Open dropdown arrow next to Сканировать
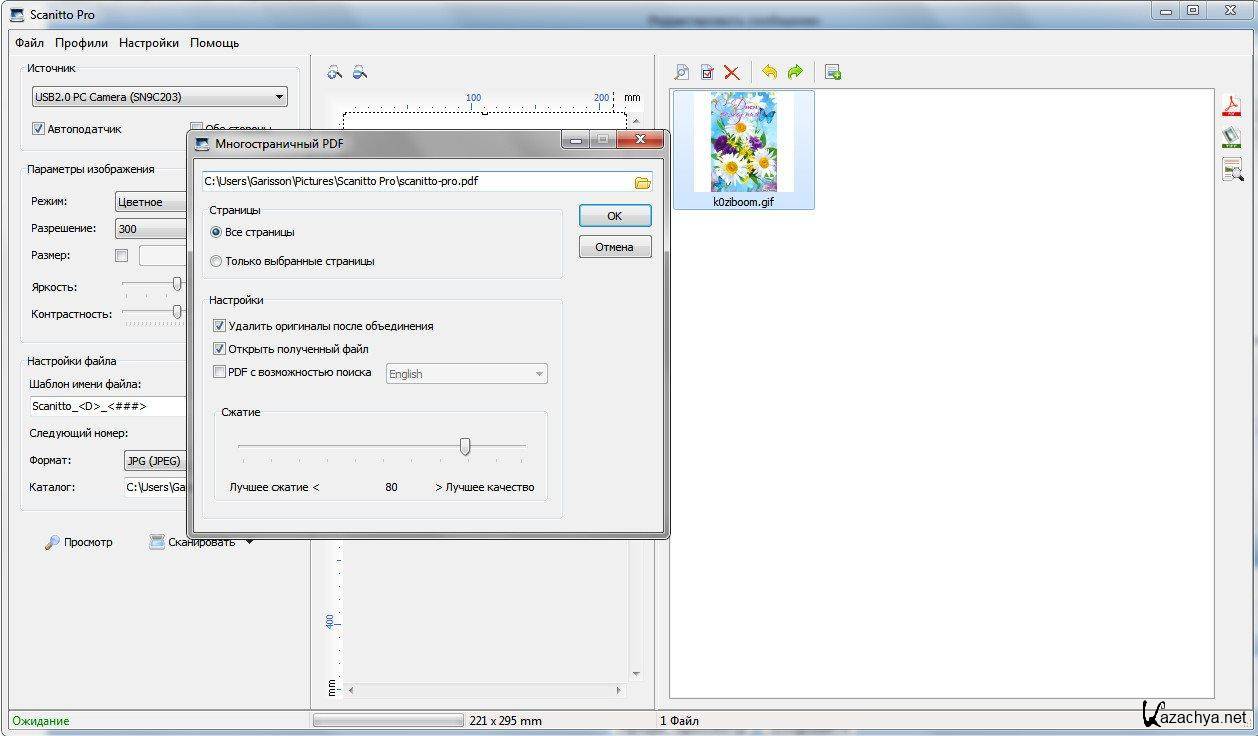1258x736 pixels. (x=250, y=542)
